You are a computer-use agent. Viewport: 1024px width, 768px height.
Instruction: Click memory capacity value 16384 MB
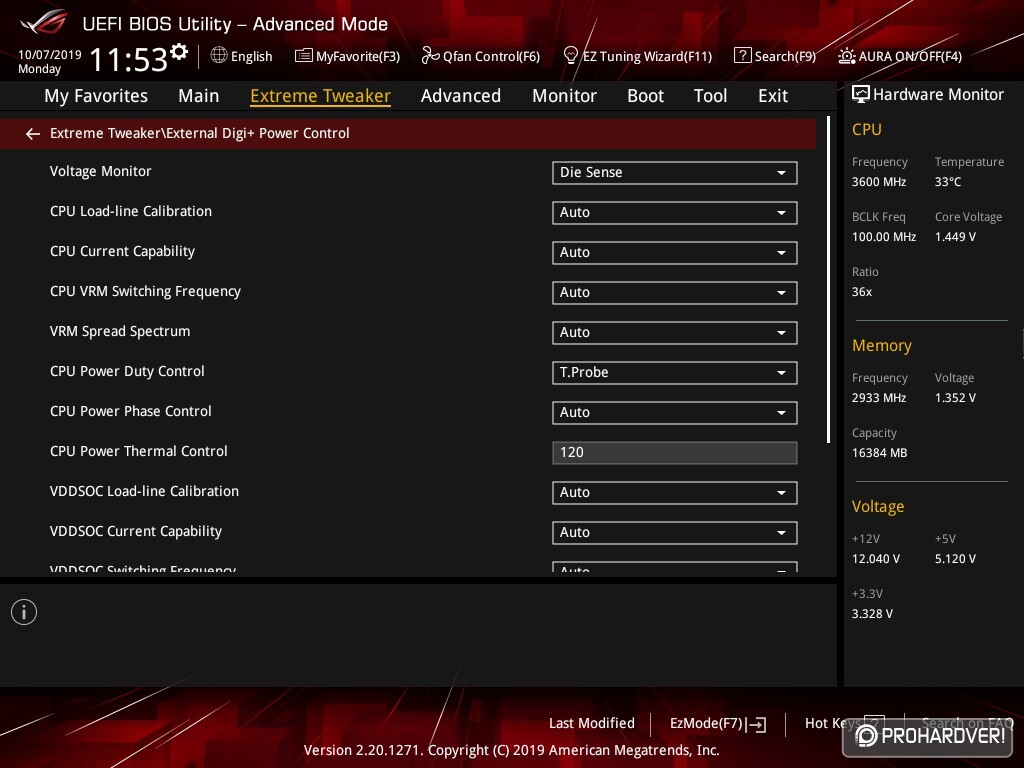pyautogui.click(x=879, y=453)
